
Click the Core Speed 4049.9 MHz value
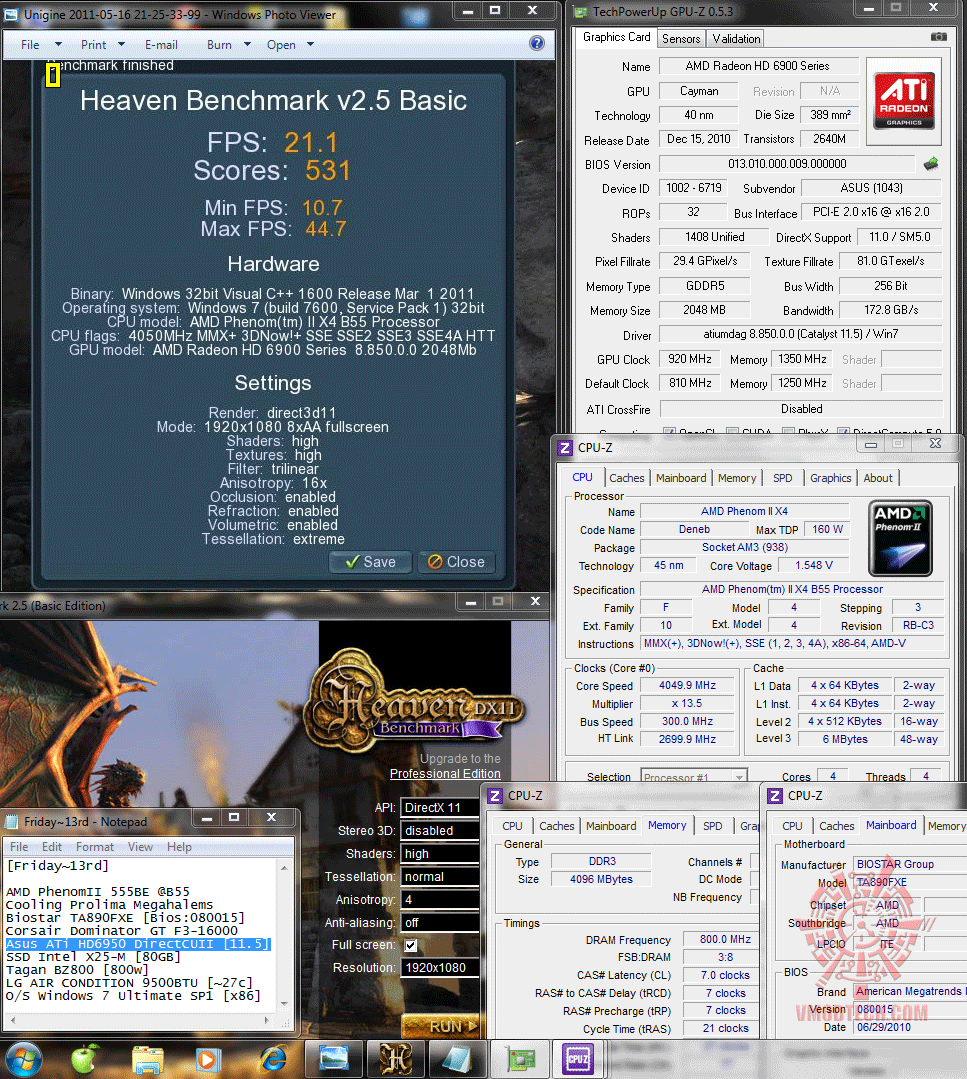pyautogui.click(x=687, y=685)
